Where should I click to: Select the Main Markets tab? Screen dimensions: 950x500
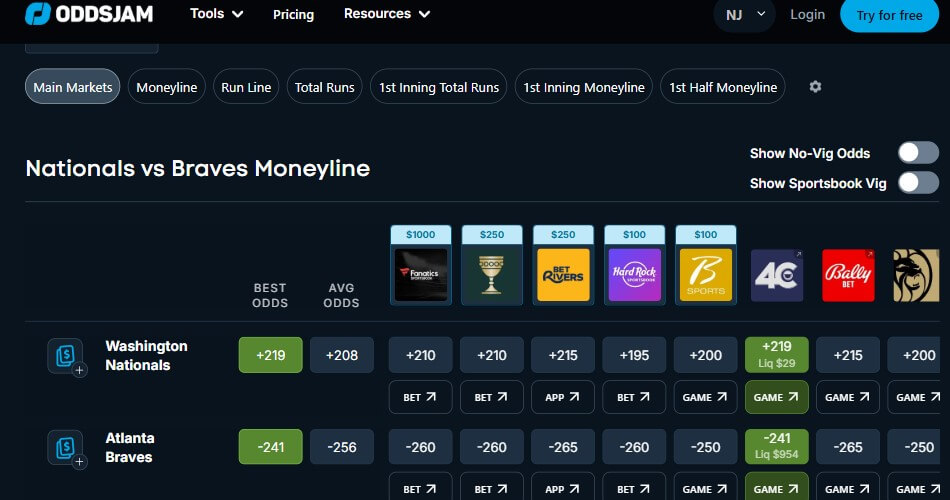(73, 87)
